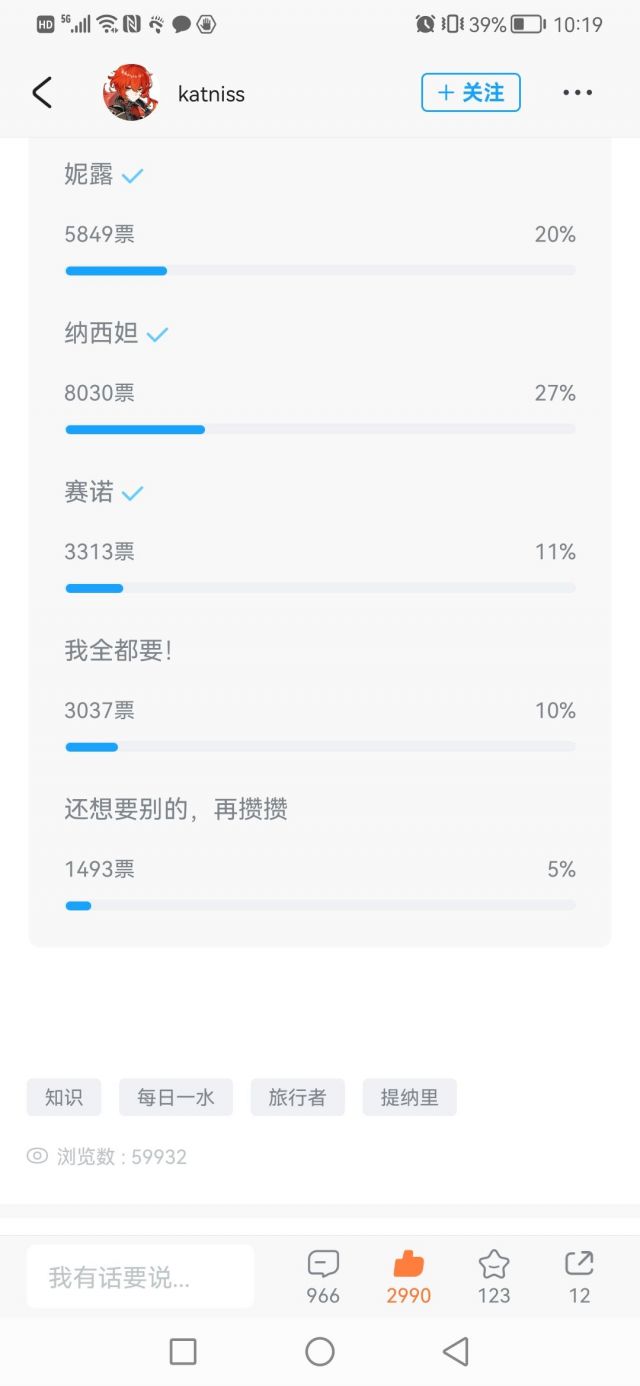Open the 提纳里 topic tag

[410, 1097]
